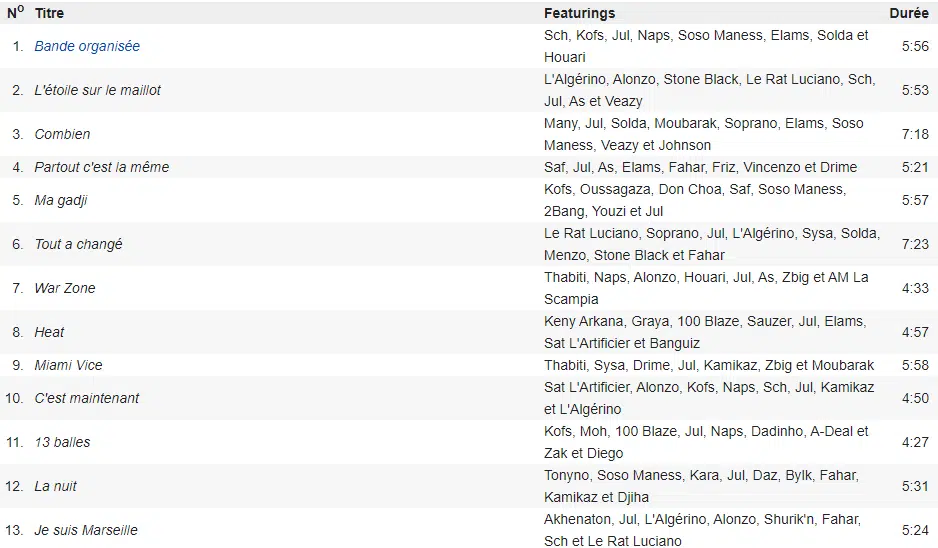938x548 pixels.
Task: Click the "Durée" column header
Action: coord(909,13)
